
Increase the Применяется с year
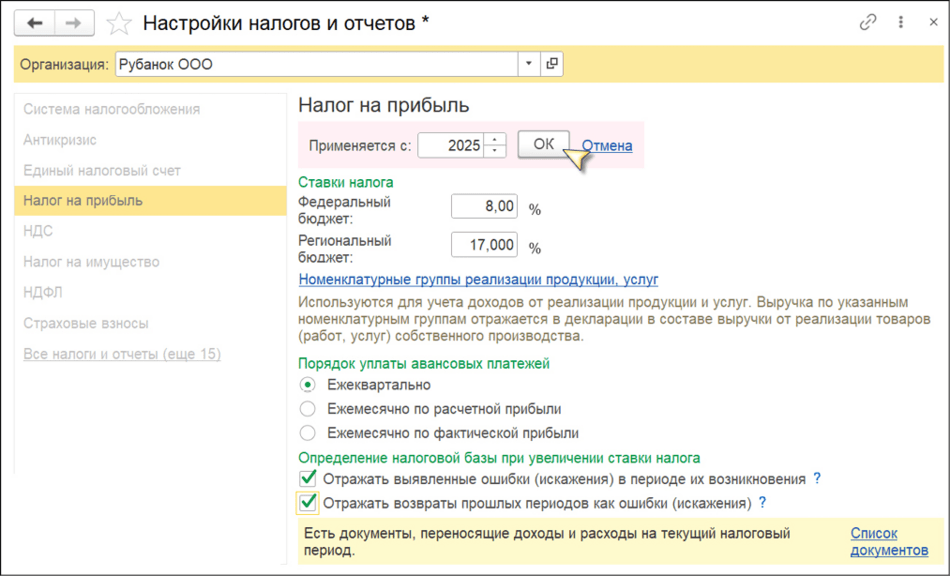point(495,140)
